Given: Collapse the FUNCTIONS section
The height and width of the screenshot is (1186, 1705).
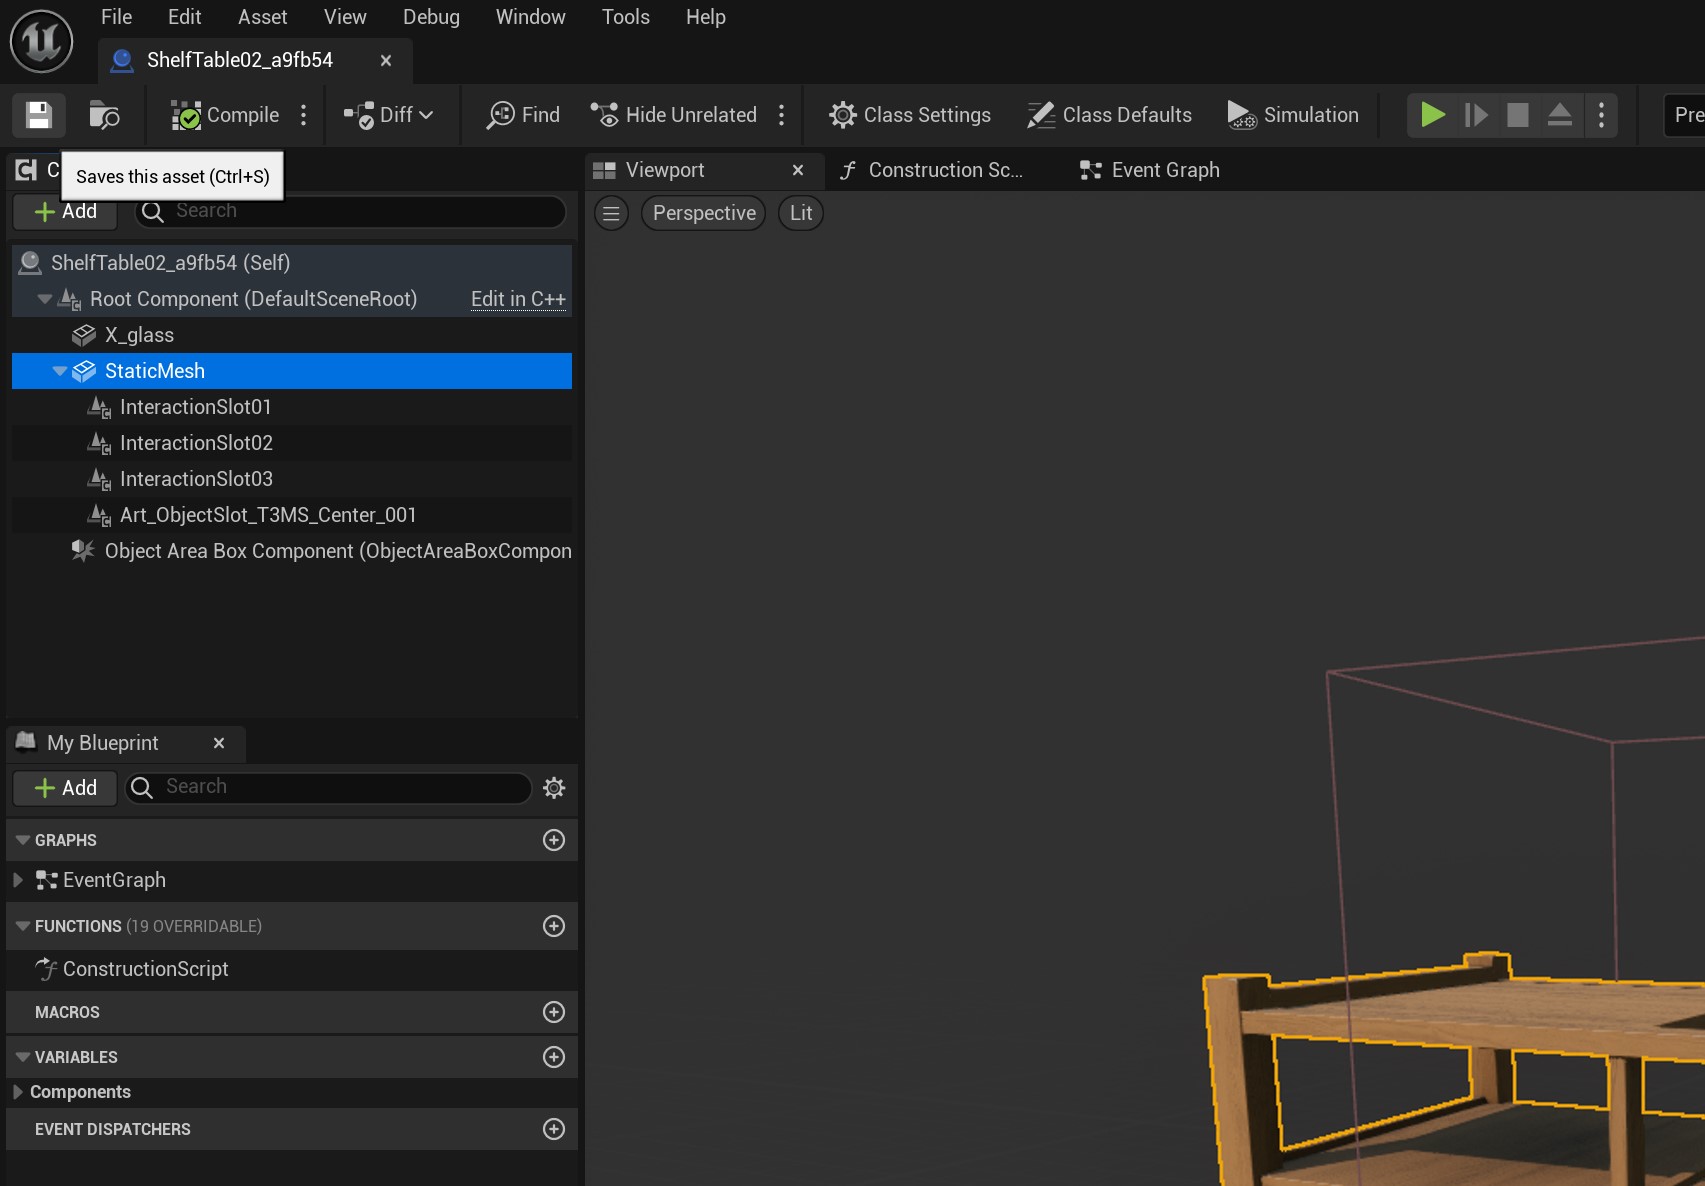Looking at the screenshot, I should tap(23, 926).
